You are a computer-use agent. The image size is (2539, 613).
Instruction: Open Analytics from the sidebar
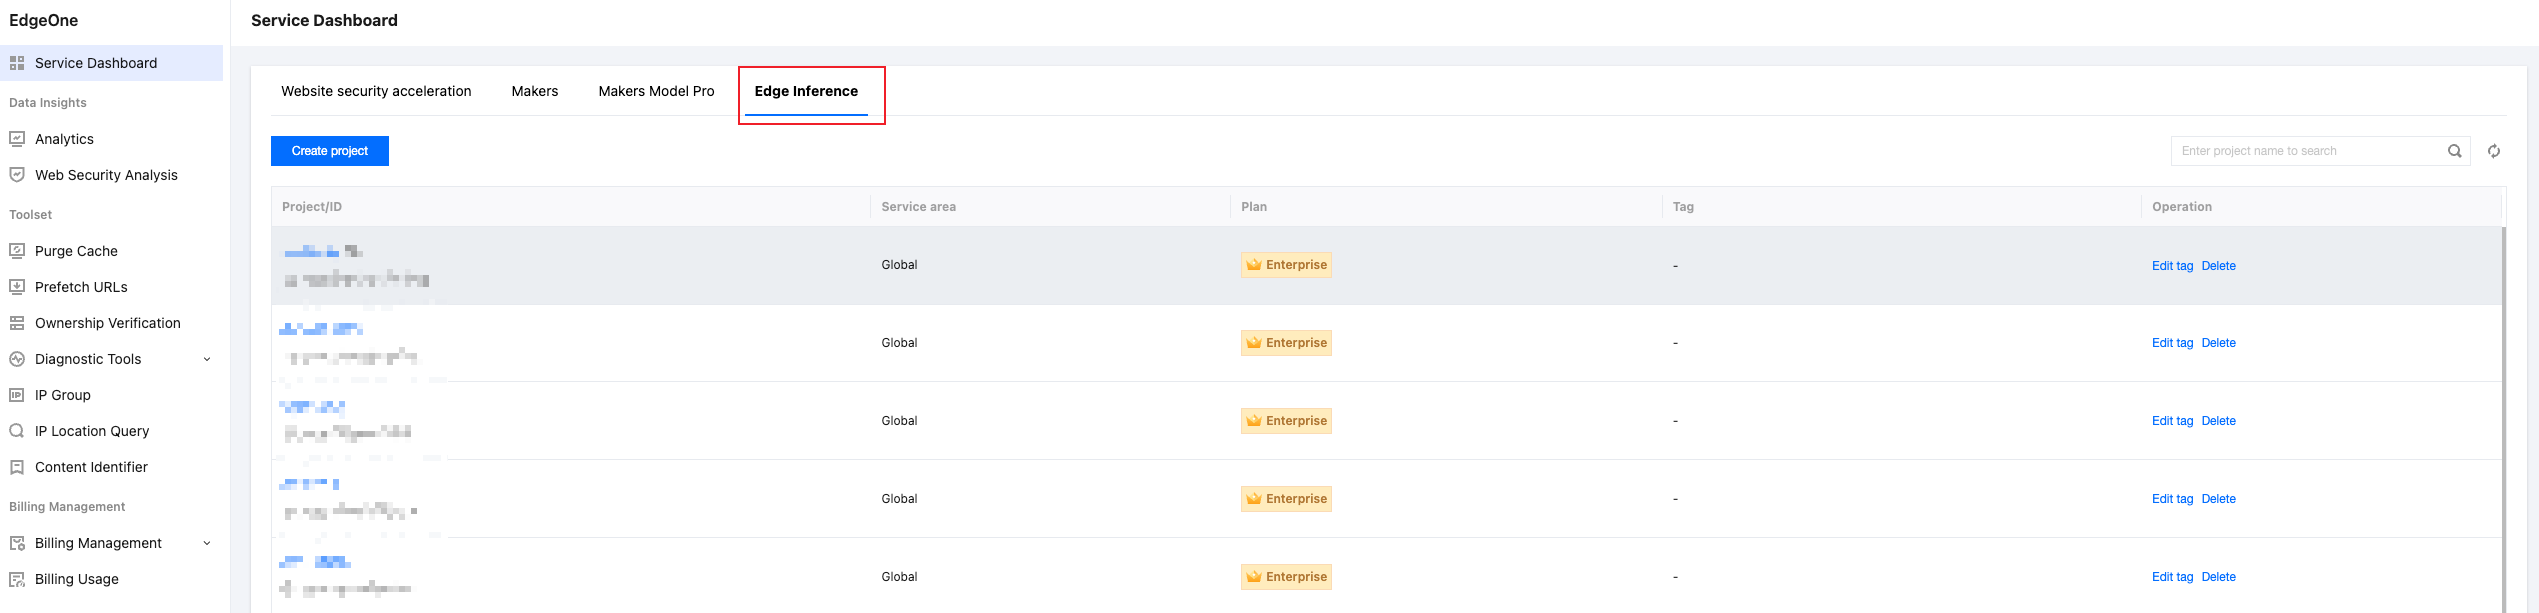tap(64, 139)
